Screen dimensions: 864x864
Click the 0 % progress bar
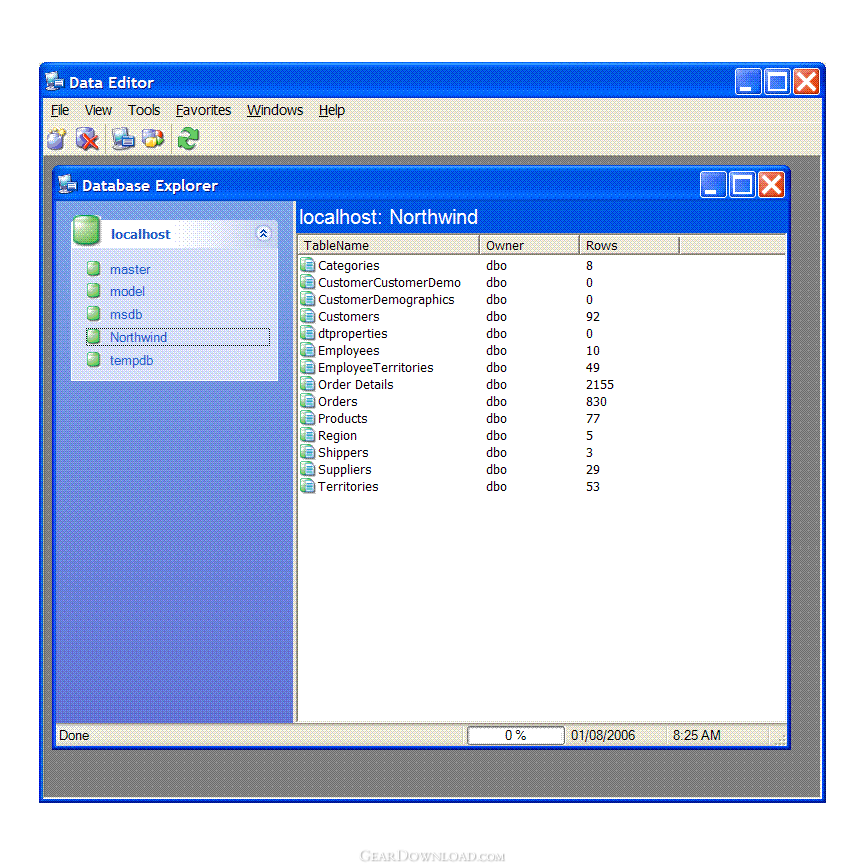(x=516, y=735)
